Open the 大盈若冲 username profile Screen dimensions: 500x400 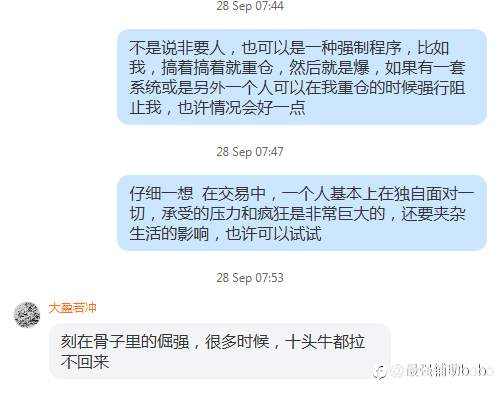(x=72, y=308)
